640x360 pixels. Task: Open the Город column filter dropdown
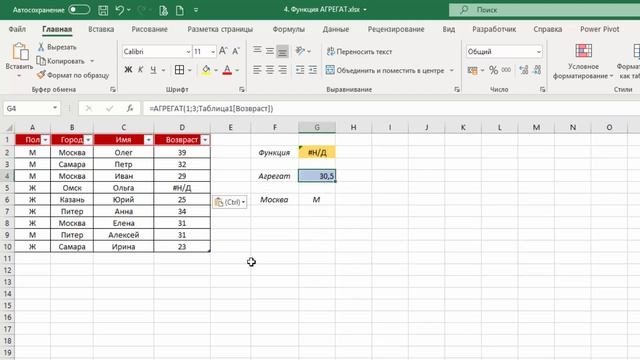pos(88,140)
